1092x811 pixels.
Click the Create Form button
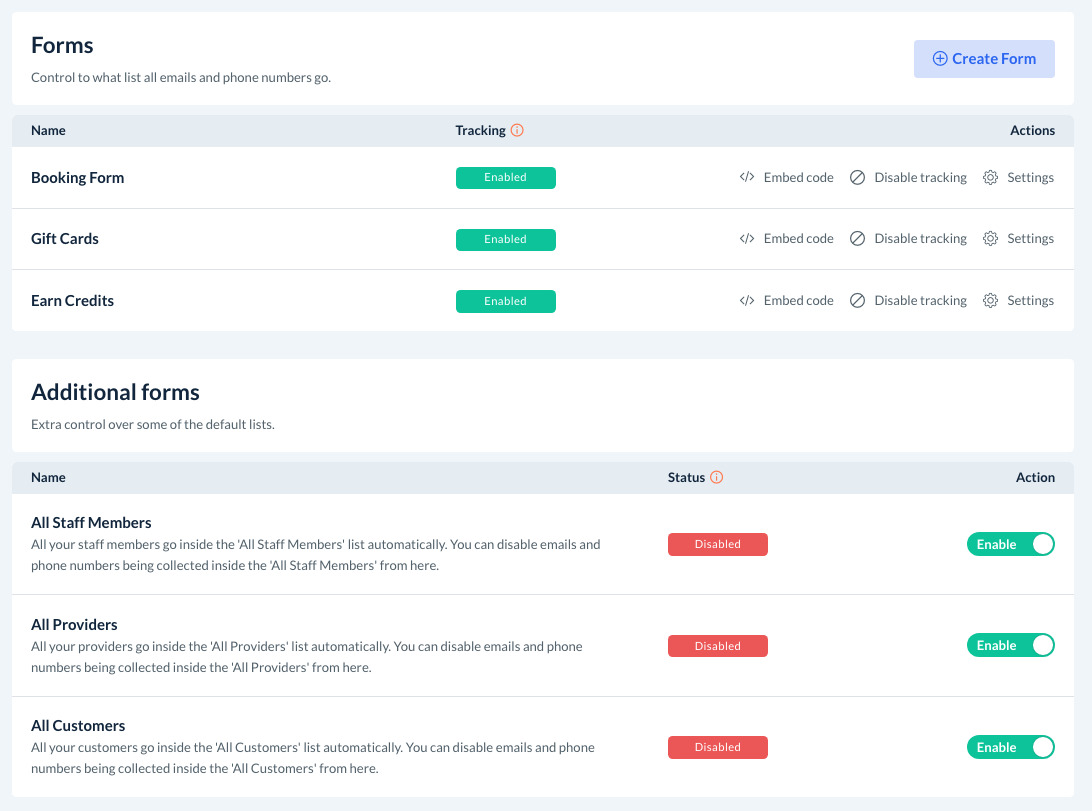pyautogui.click(x=984, y=59)
